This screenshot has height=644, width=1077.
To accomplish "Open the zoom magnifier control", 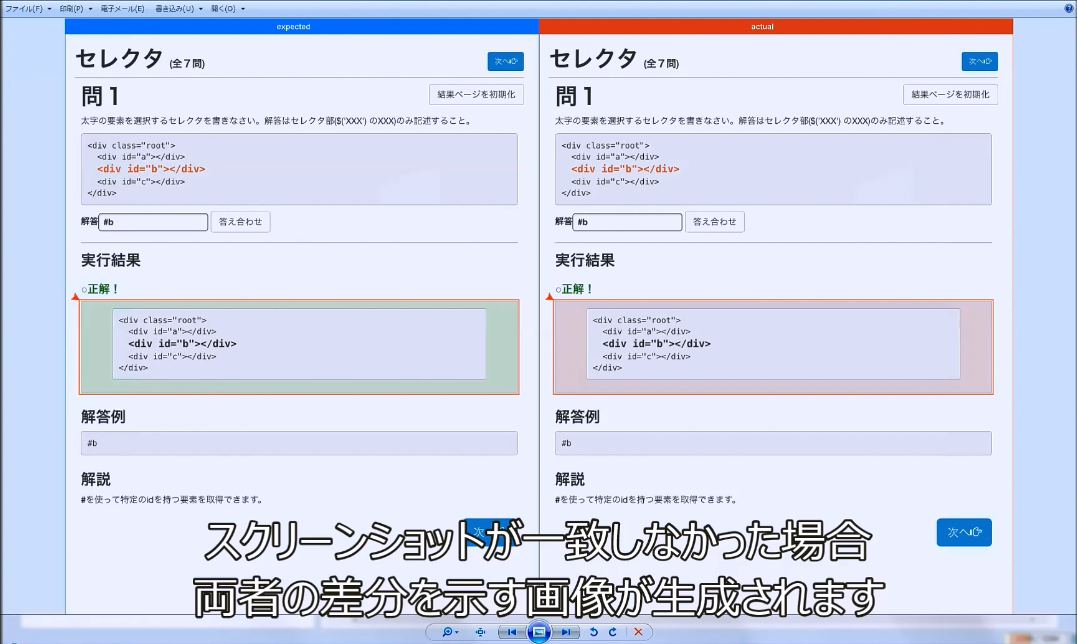I will [x=449, y=632].
